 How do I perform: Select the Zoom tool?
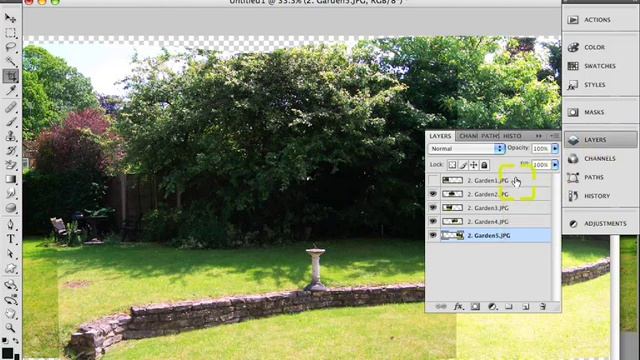[x=11, y=328]
